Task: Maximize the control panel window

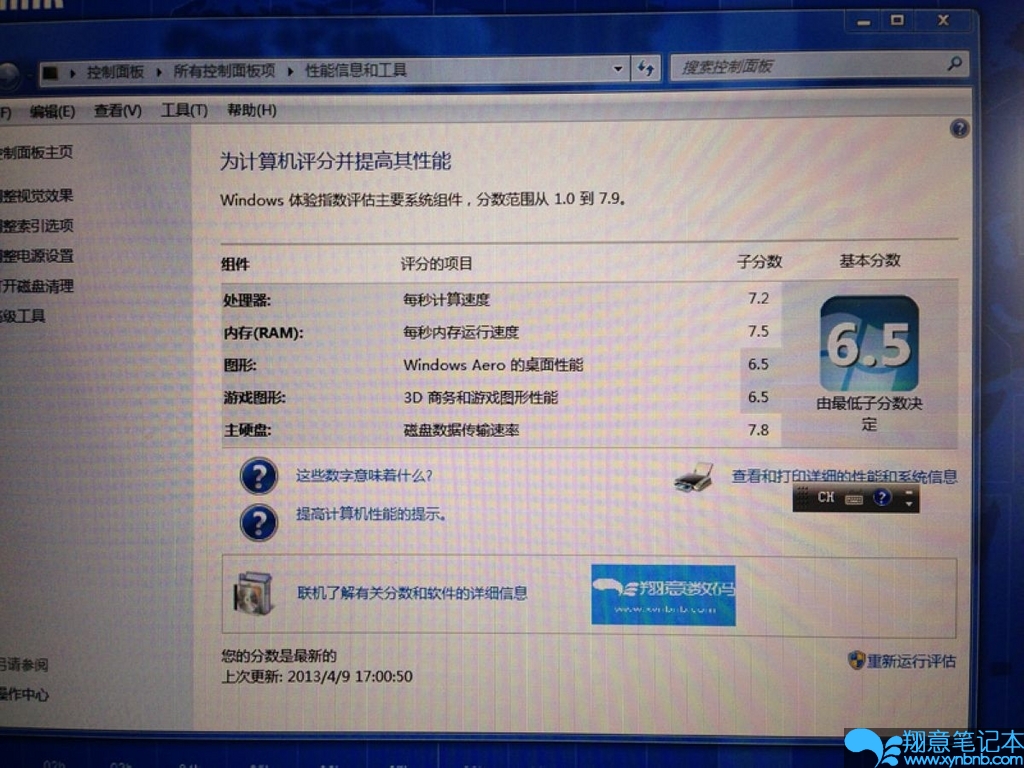Action: click(x=898, y=21)
